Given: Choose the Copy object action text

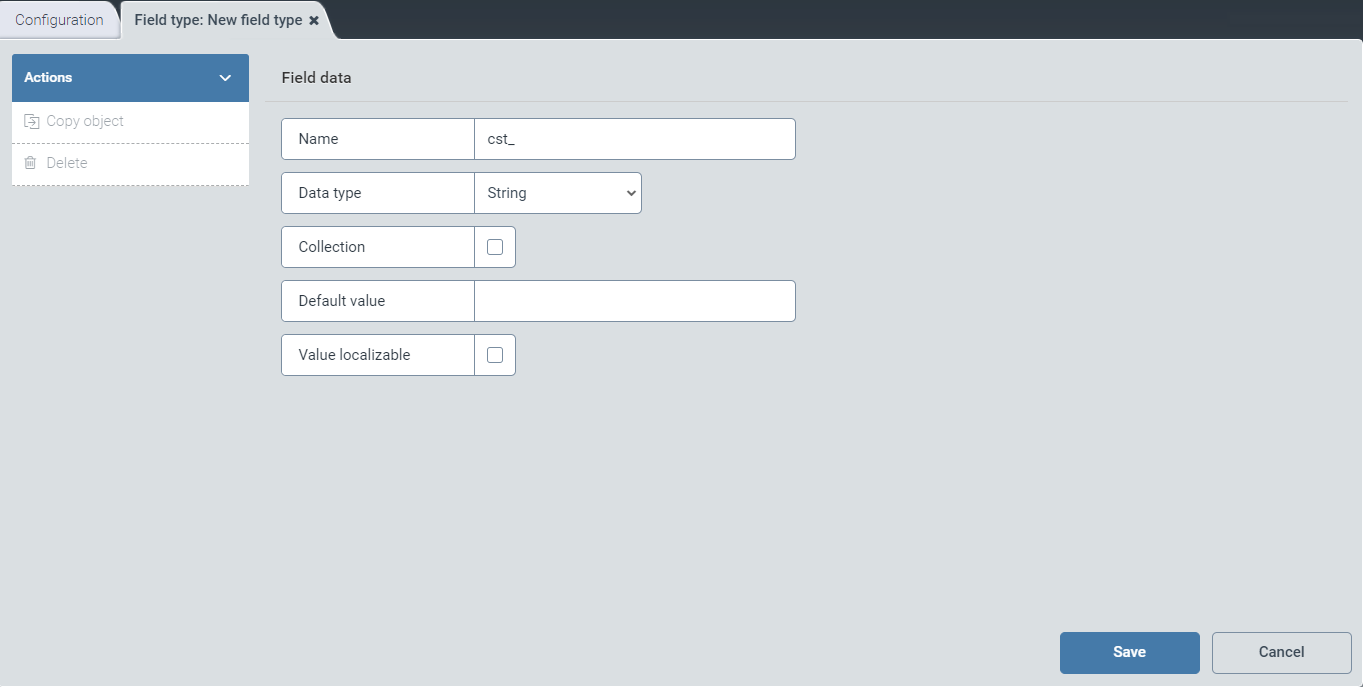Looking at the screenshot, I should click(85, 121).
